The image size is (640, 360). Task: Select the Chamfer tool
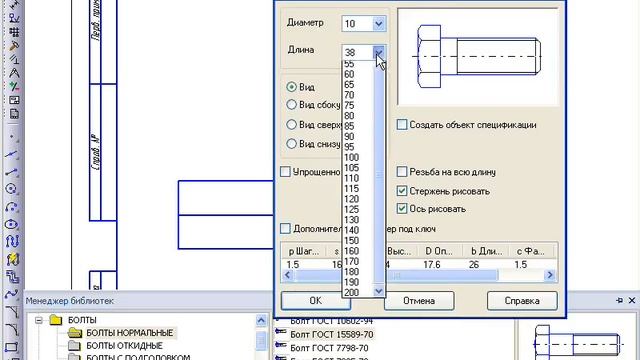coord(12,311)
